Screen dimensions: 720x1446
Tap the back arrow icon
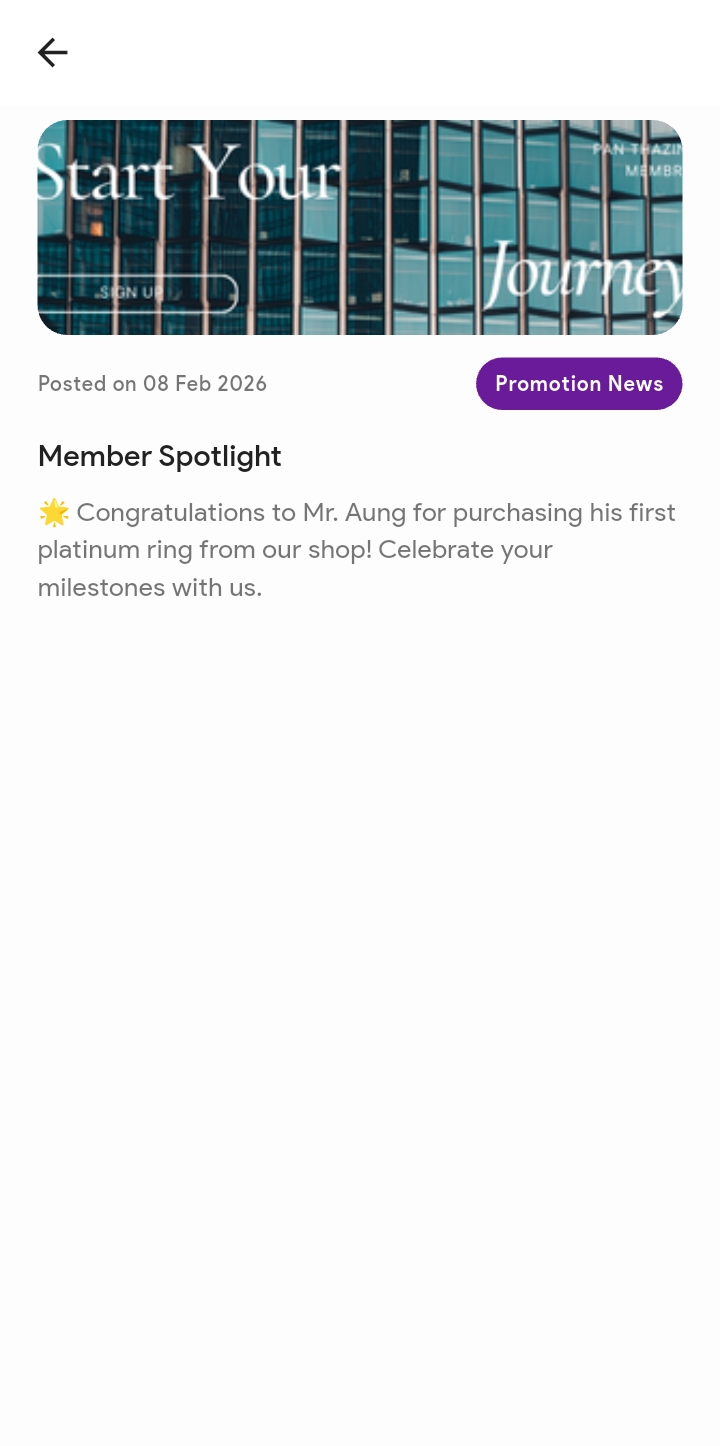[52, 52]
